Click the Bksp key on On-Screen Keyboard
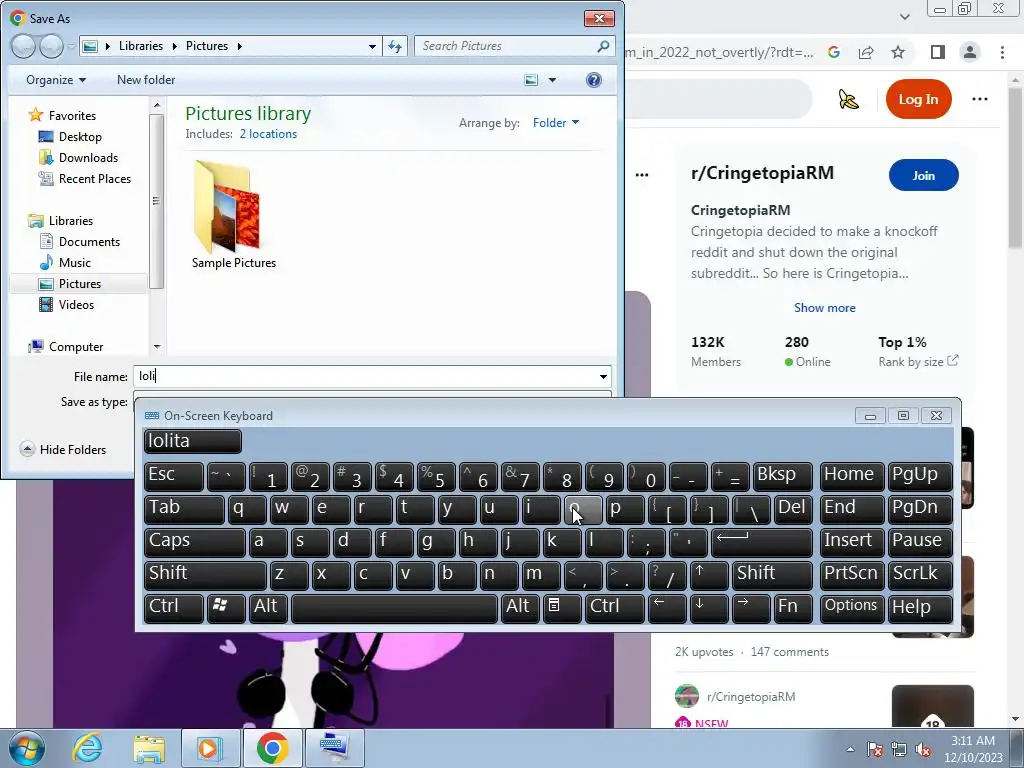The height and width of the screenshot is (768, 1024). tap(782, 476)
